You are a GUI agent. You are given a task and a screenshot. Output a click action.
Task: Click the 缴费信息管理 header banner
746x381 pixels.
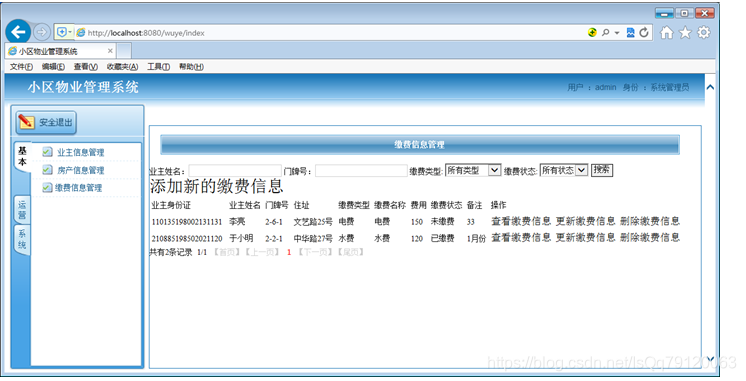point(420,145)
